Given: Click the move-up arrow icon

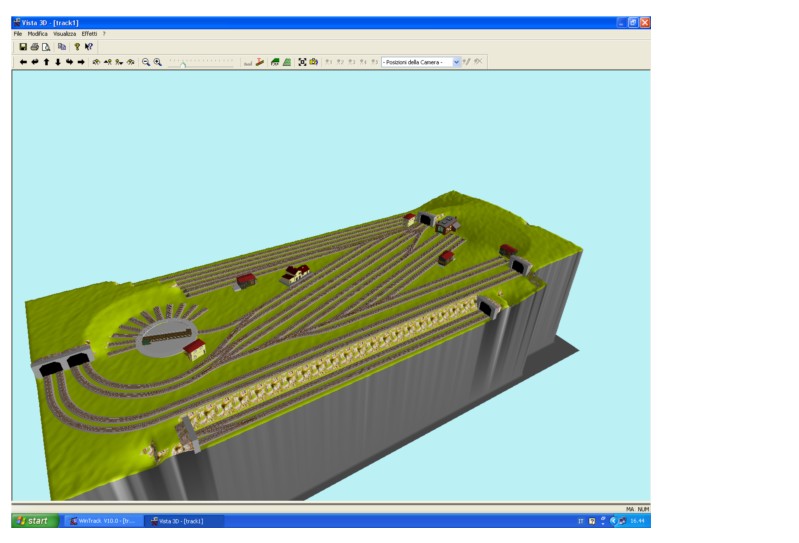Looking at the screenshot, I should tap(46, 62).
